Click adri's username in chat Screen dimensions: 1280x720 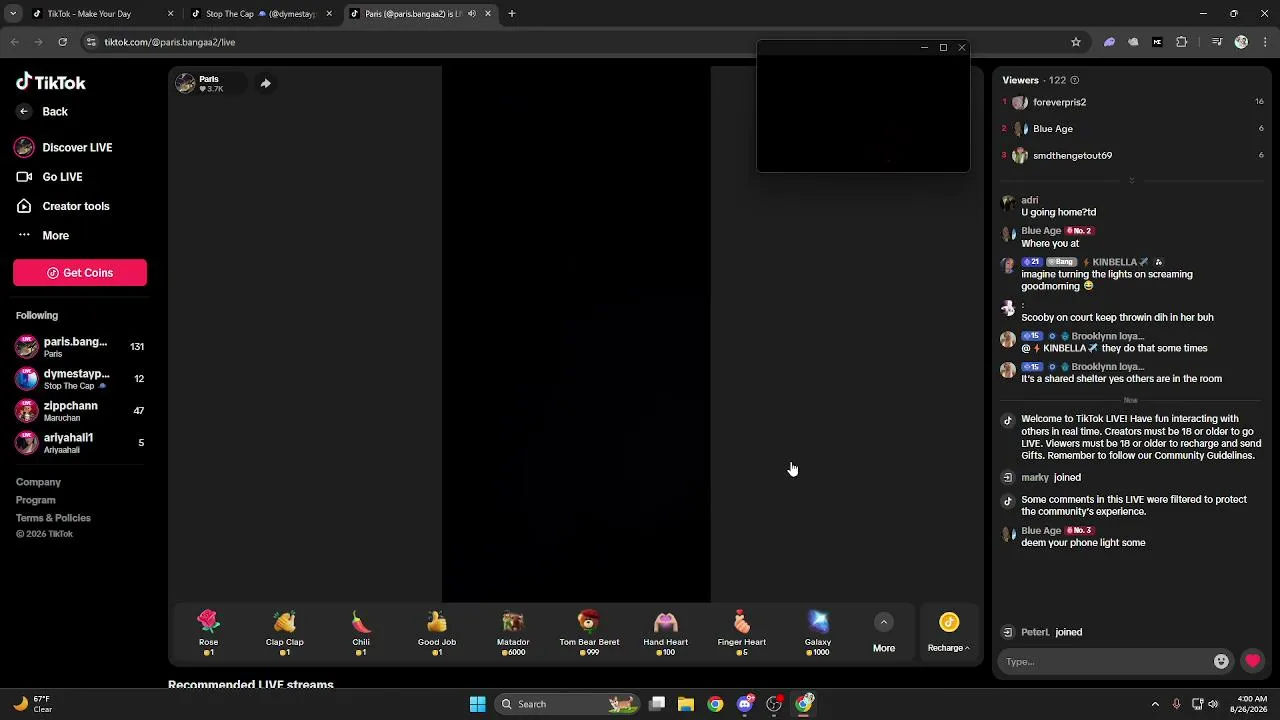click(1030, 200)
